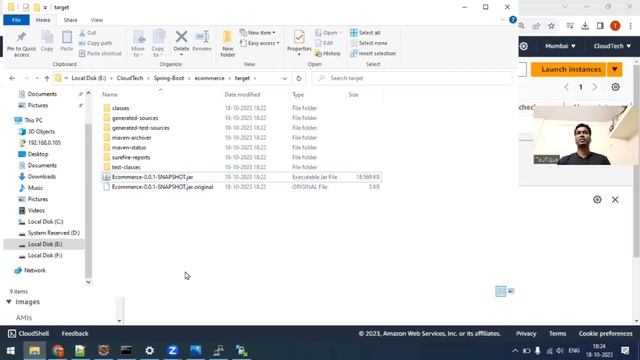Refresh the target folder view

(299, 78)
